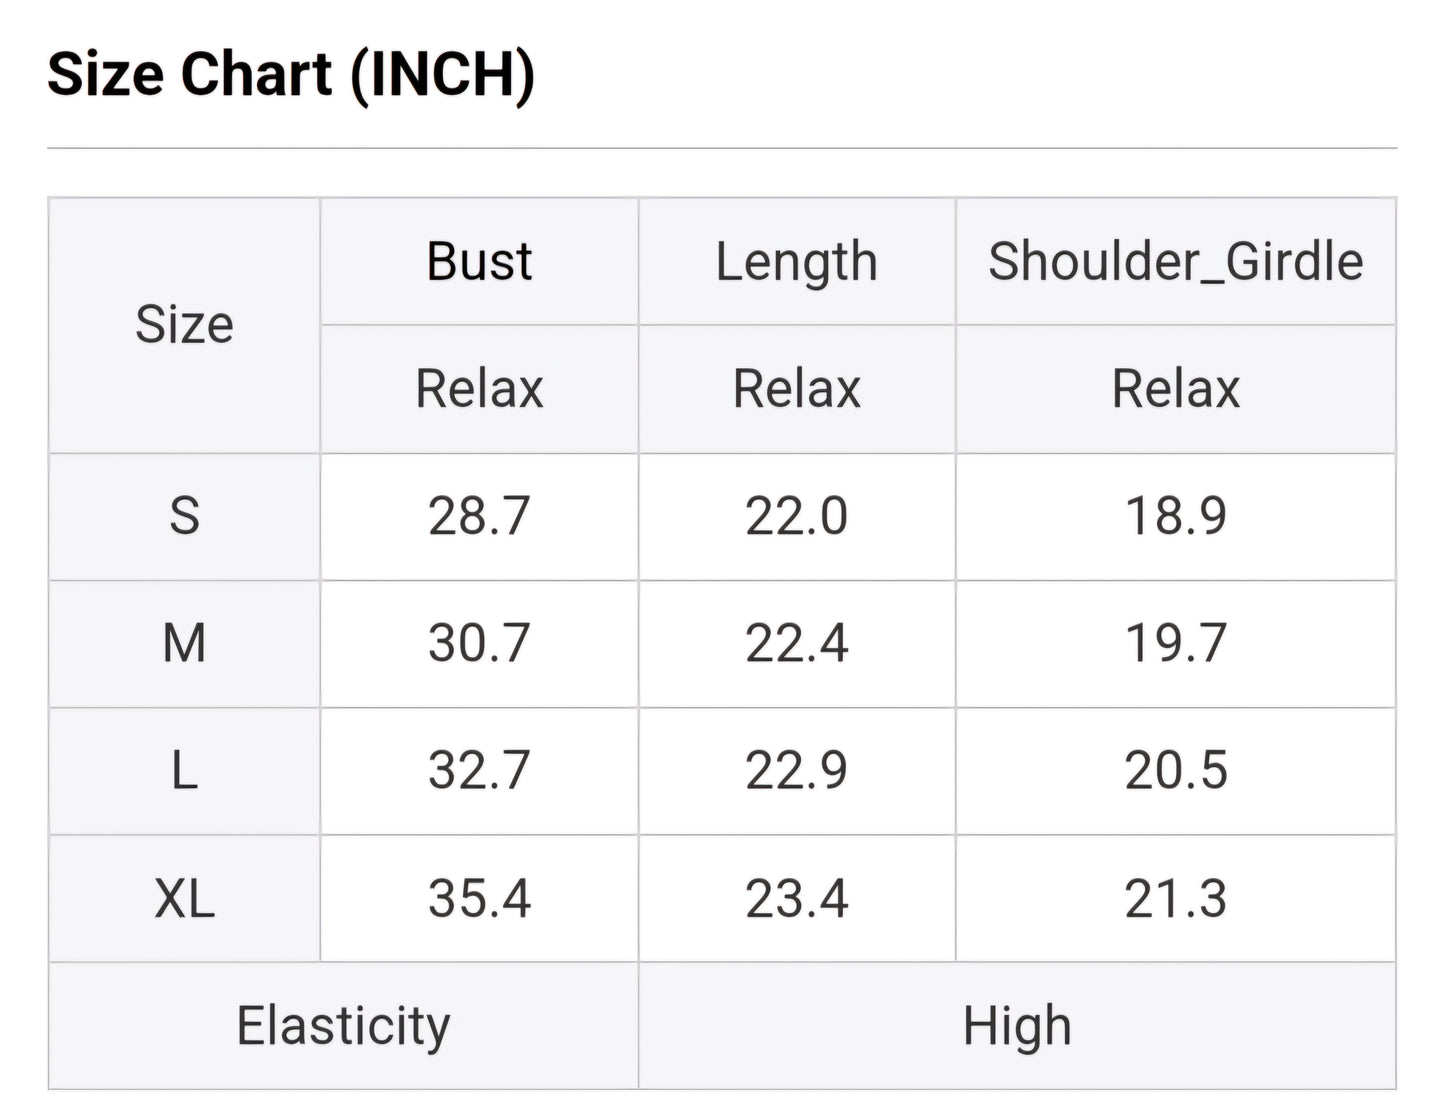This screenshot has height=1112, width=1445.
Task: Select the S size row label
Action: click(185, 516)
